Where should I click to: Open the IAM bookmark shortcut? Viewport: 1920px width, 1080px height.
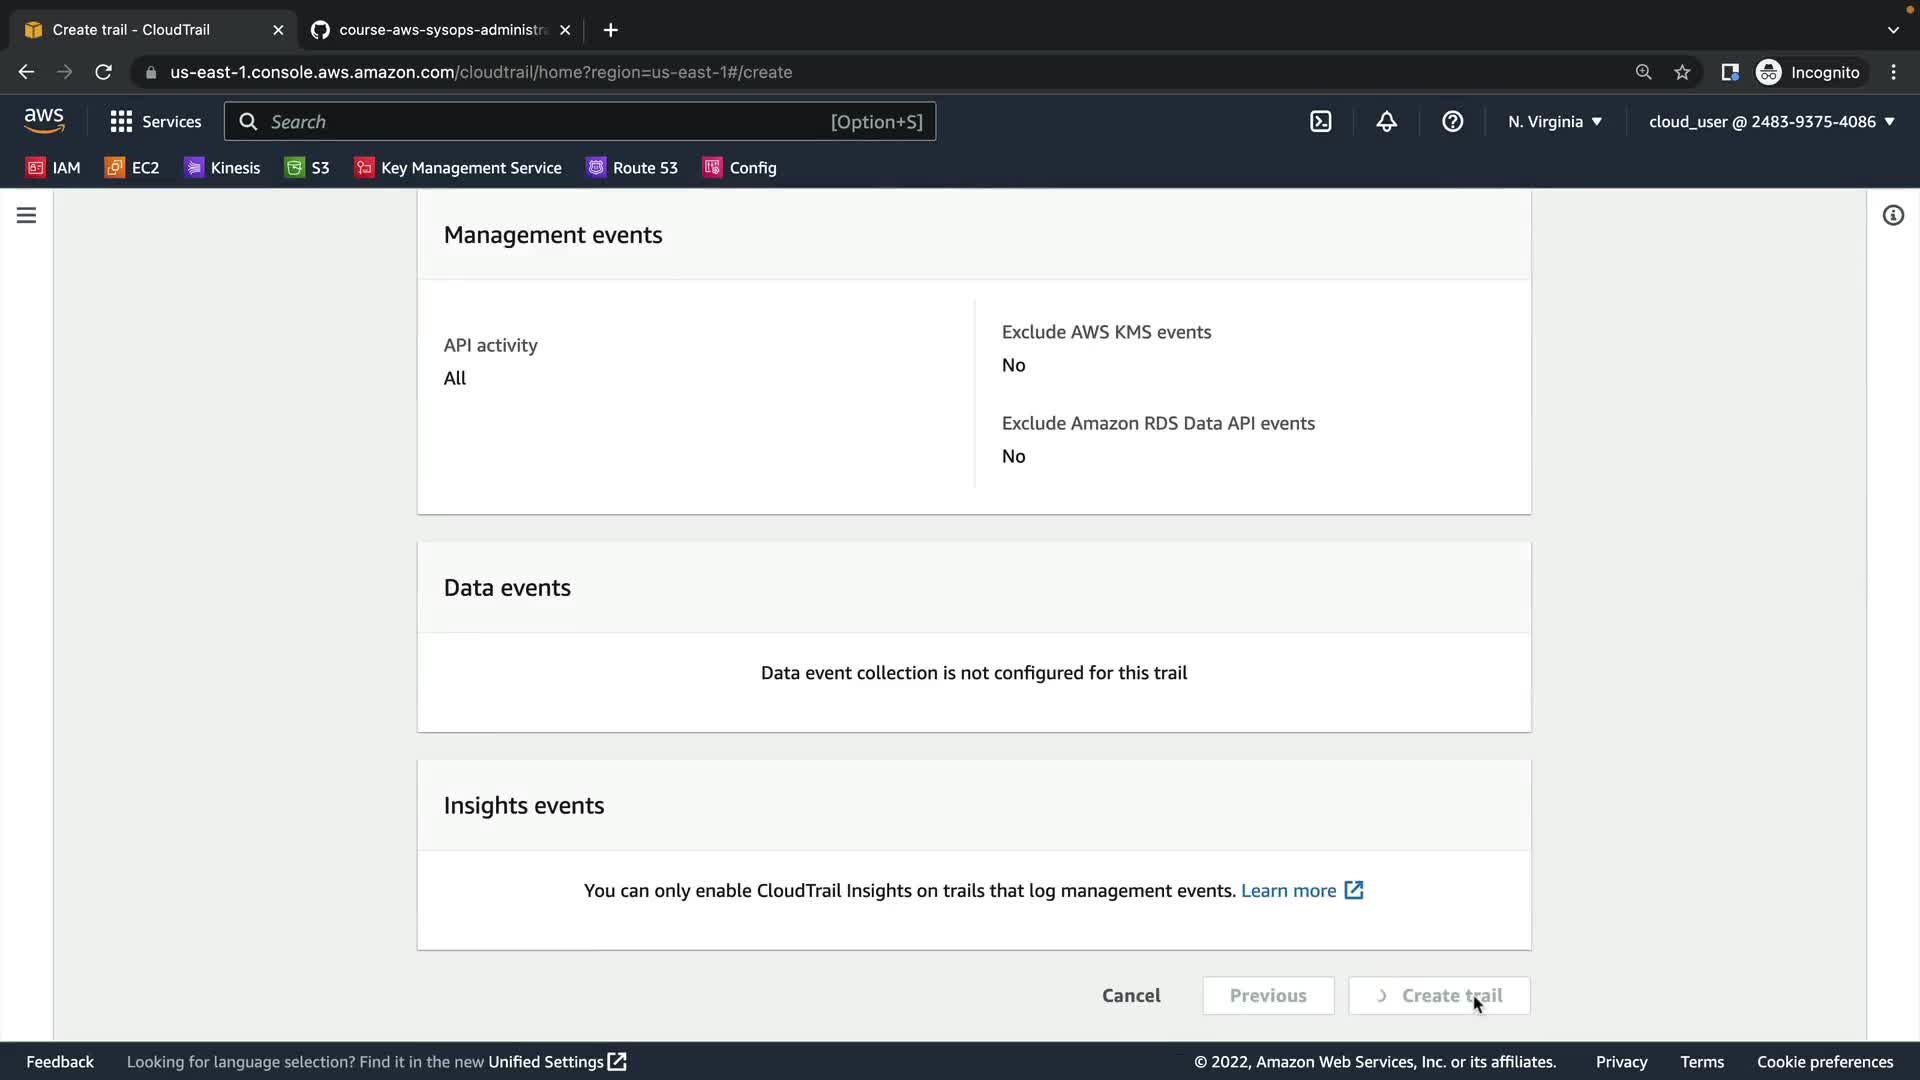click(54, 167)
